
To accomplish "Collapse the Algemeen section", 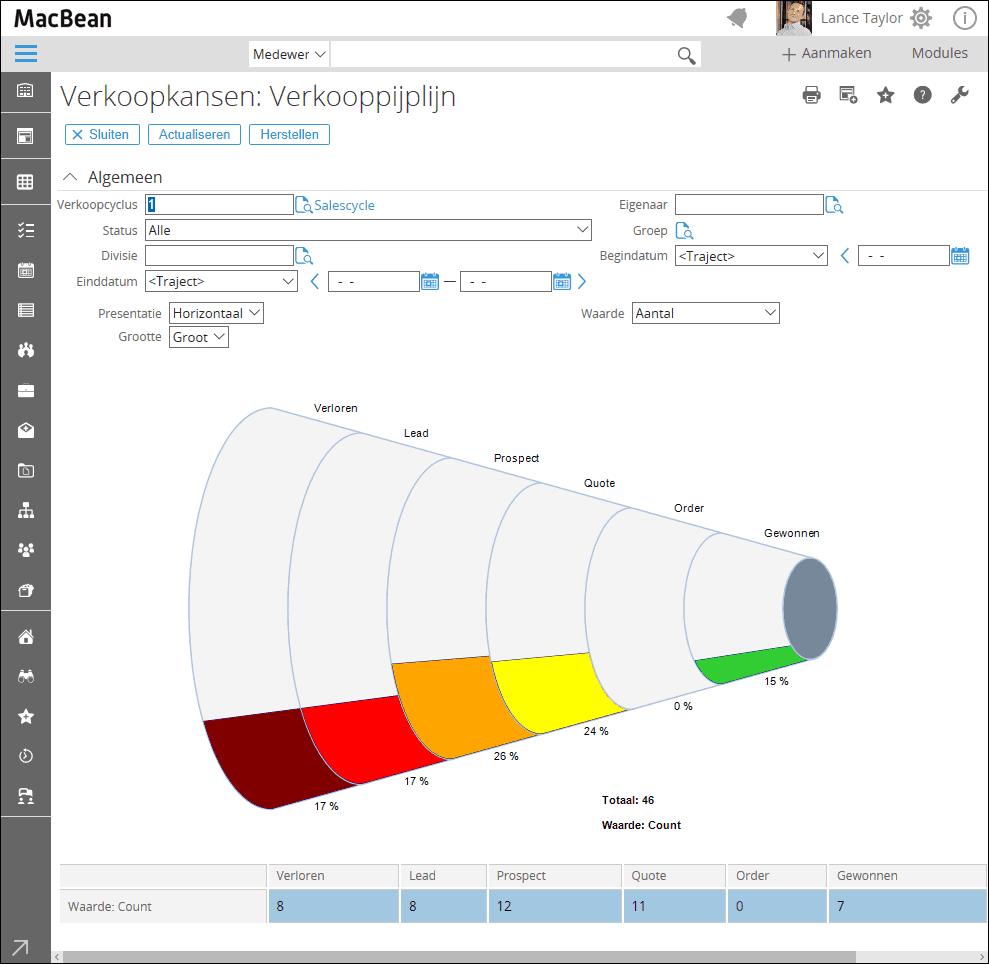I will point(70,177).
